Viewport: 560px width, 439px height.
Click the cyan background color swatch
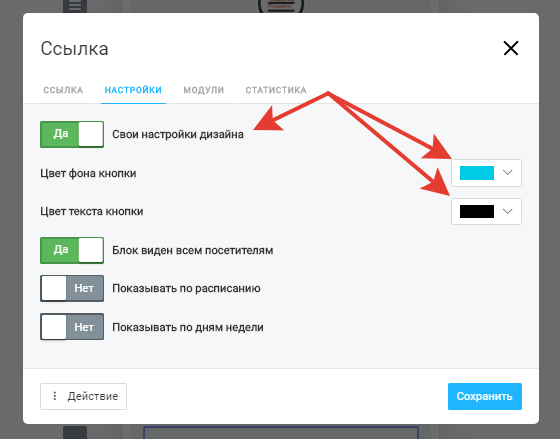click(x=477, y=173)
